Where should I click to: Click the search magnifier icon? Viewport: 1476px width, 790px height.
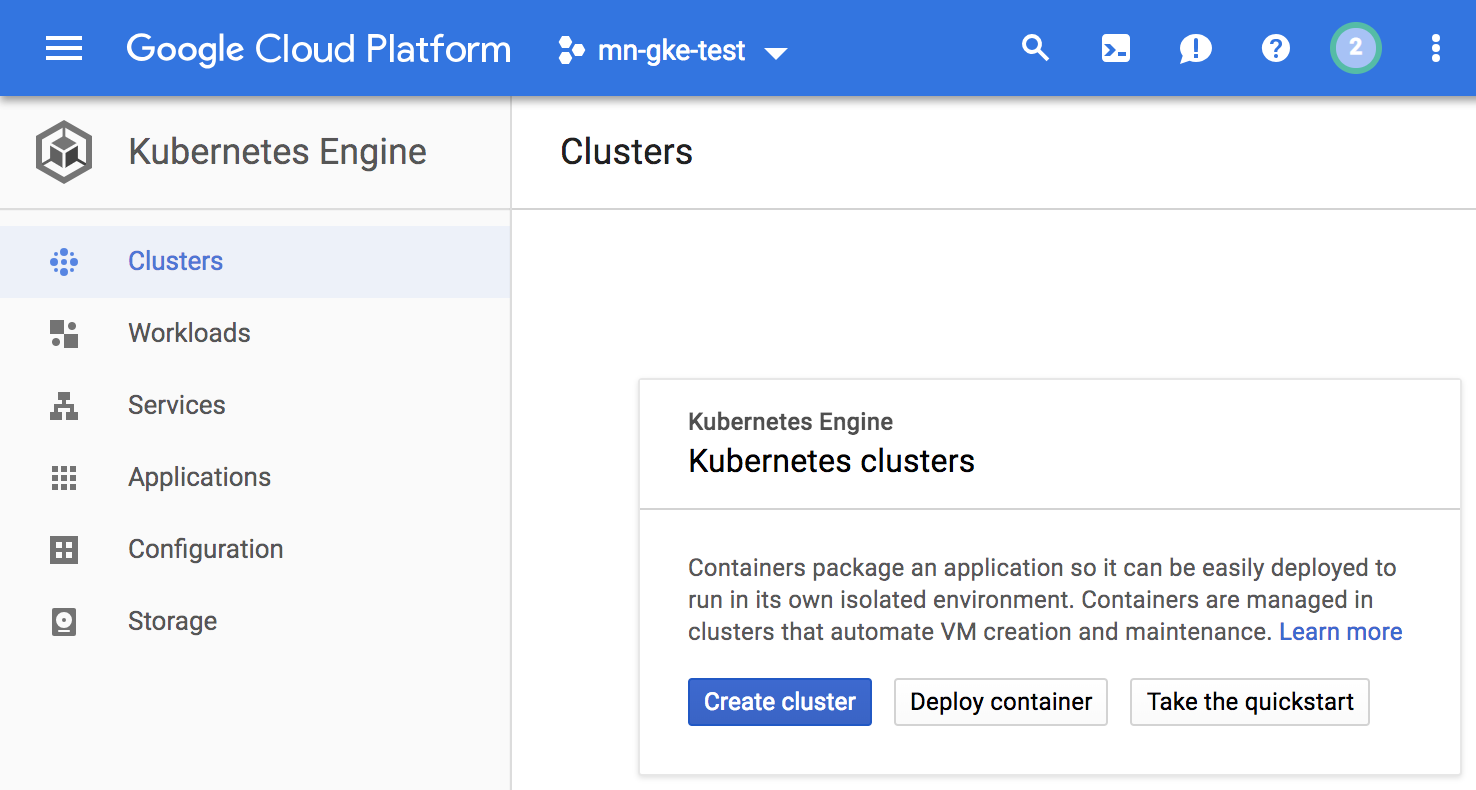[1035, 48]
